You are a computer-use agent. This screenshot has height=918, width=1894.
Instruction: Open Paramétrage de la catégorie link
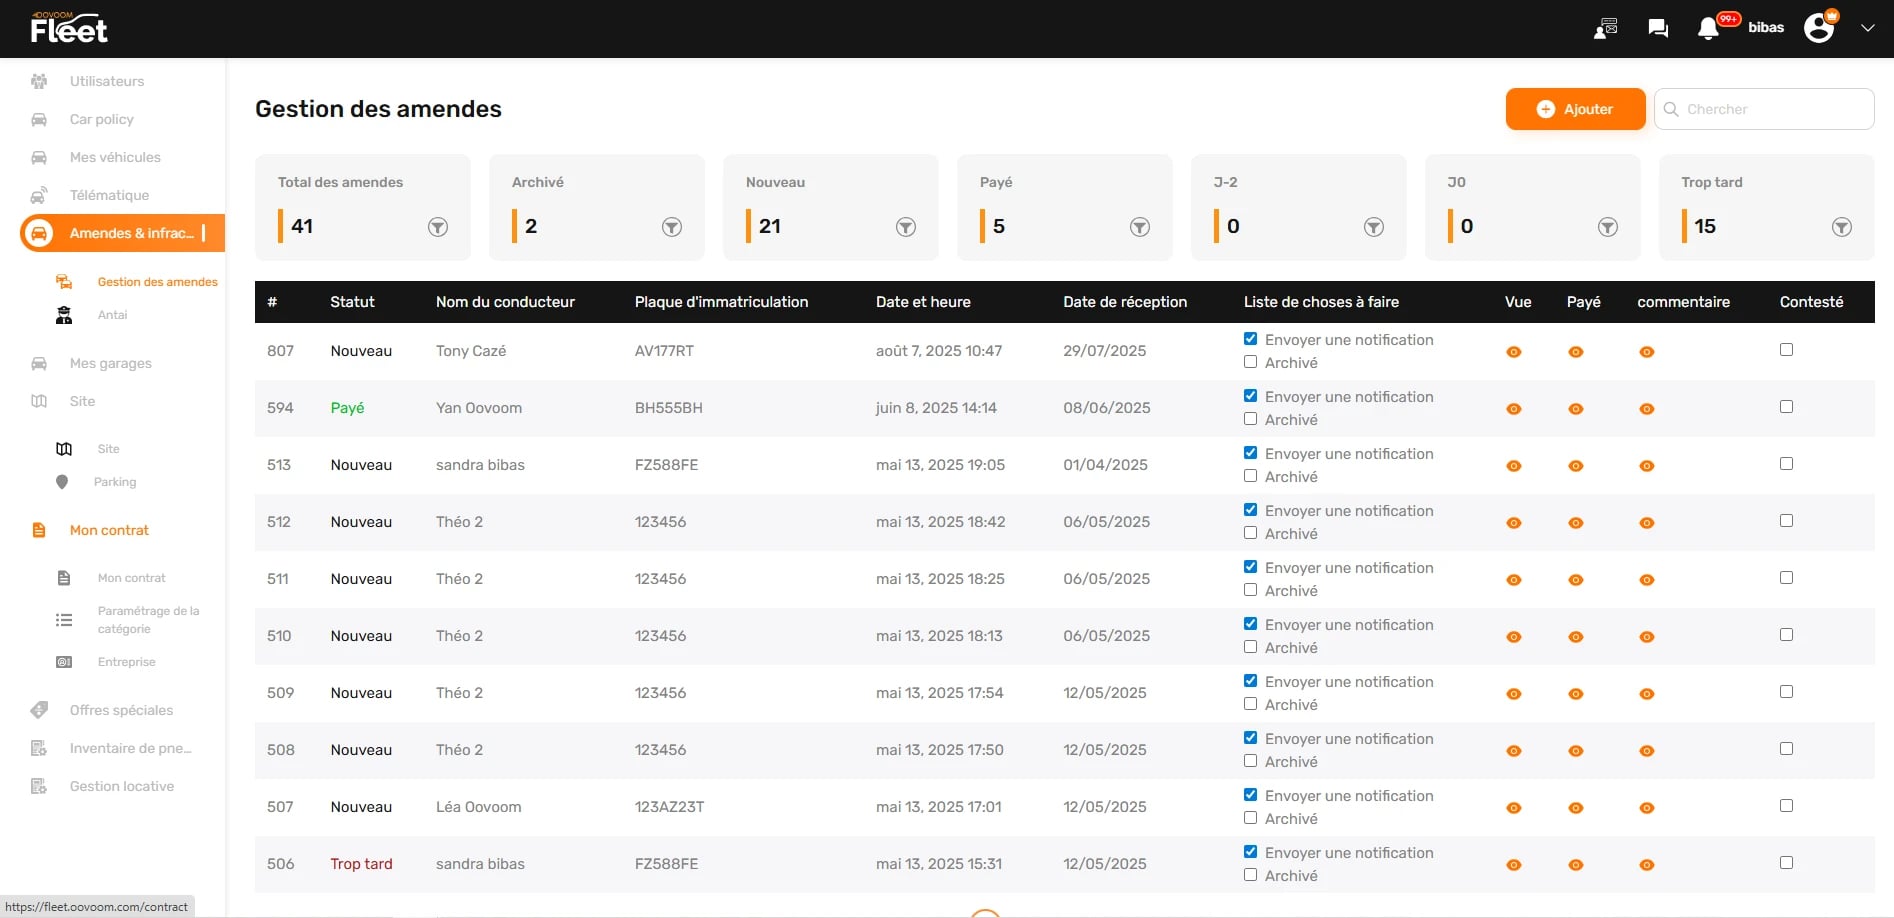pyautogui.click(x=148, y=620)
